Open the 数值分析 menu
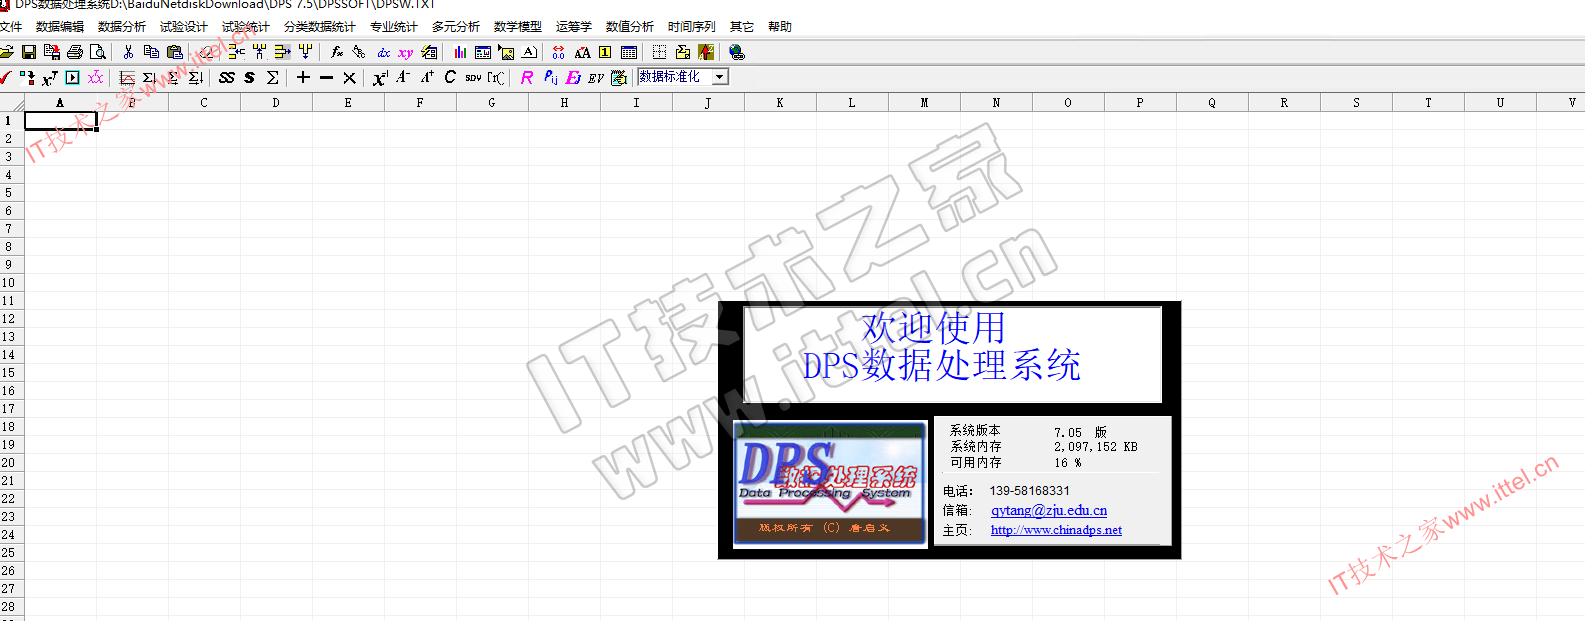 coord(630,27)
